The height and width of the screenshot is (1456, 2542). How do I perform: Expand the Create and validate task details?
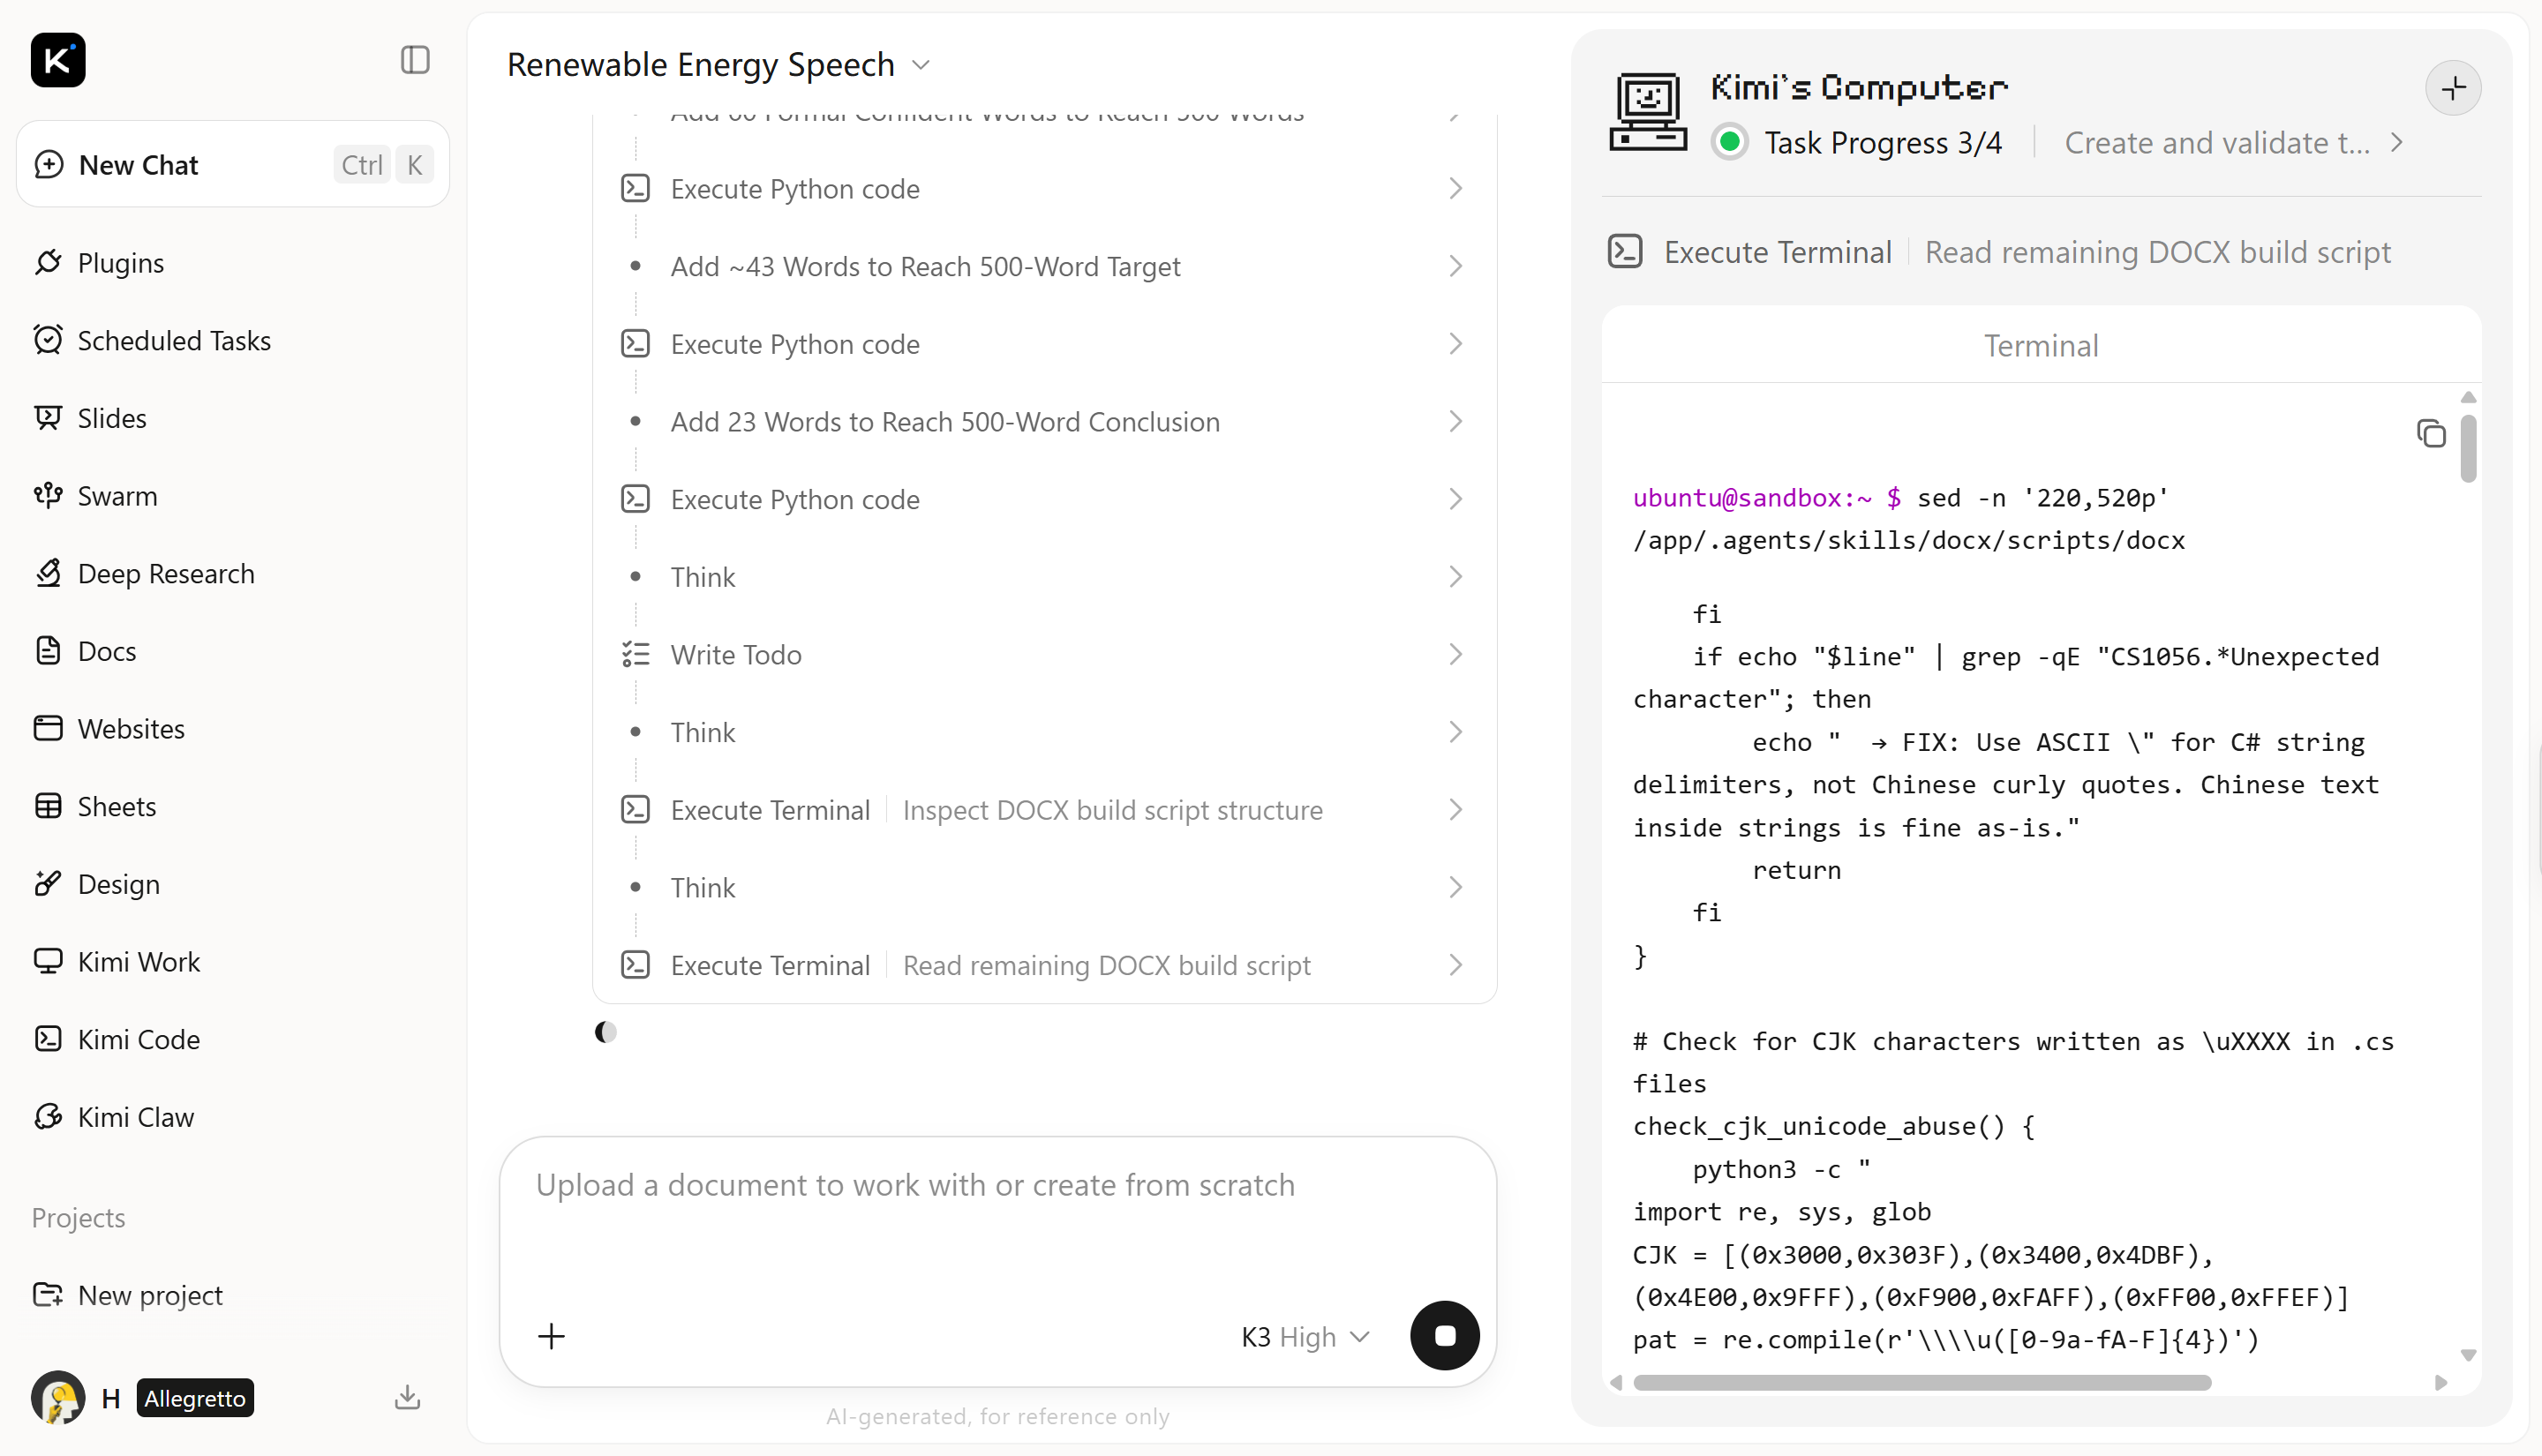coord(2234,143)
